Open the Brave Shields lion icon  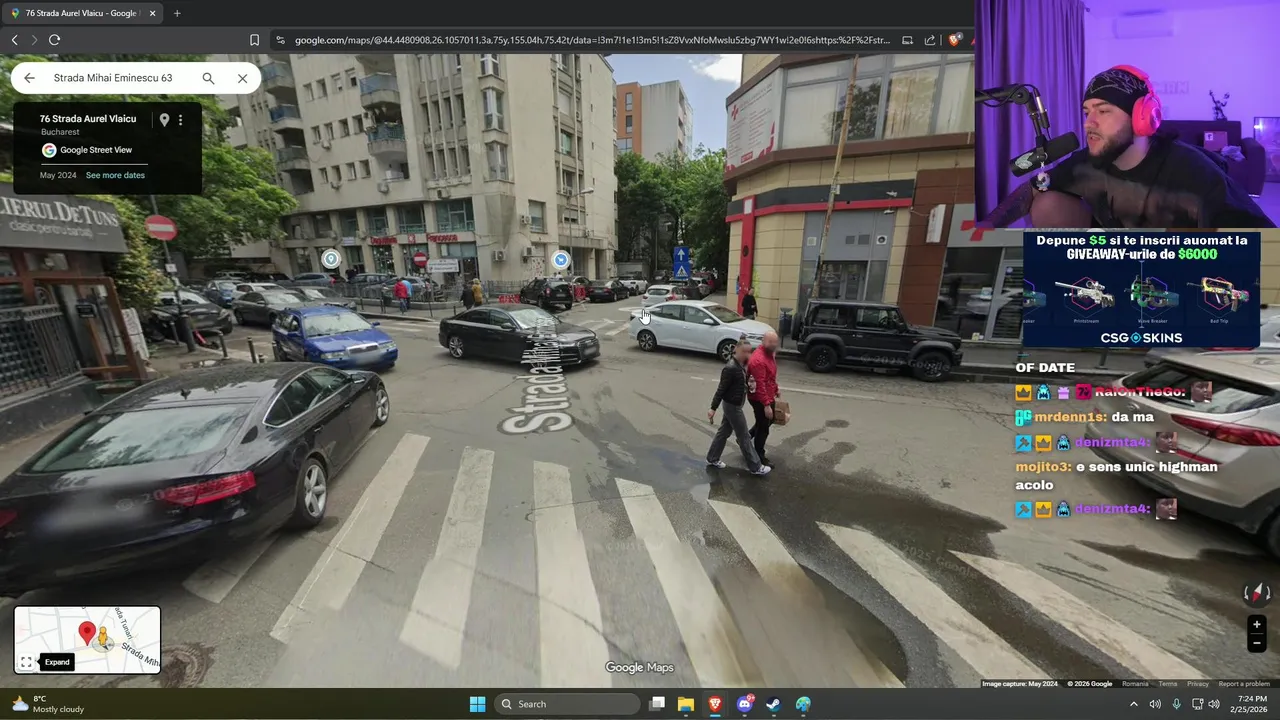[x=955, y=40]
